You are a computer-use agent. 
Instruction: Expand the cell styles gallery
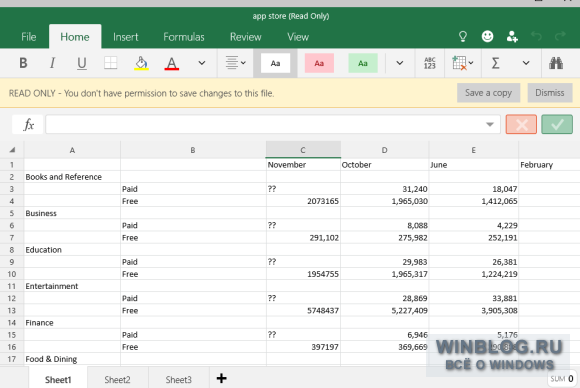tap(399, 63)
